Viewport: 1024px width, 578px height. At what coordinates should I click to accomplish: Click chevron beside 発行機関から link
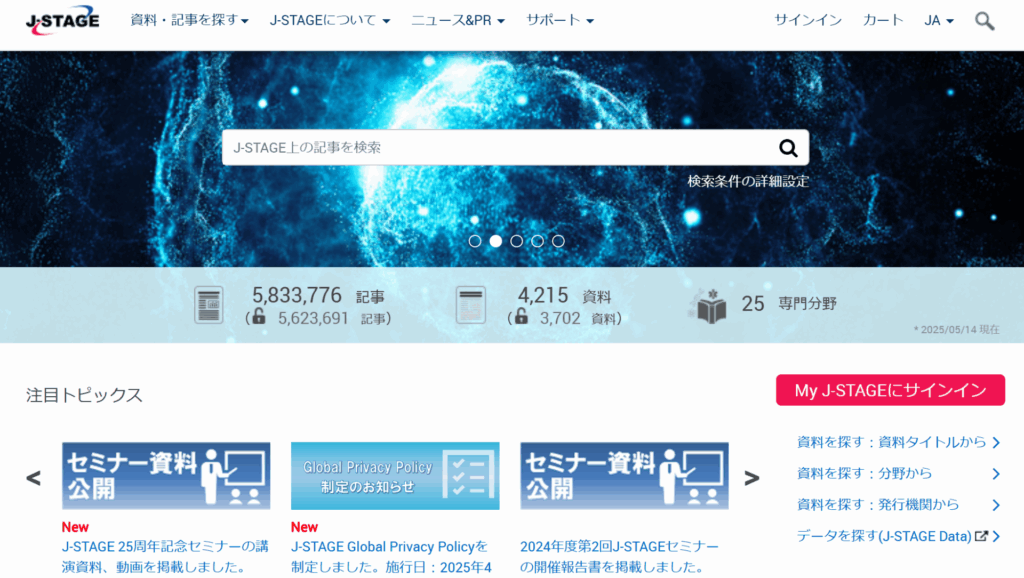pyautogui.click(x=996, y=505)
